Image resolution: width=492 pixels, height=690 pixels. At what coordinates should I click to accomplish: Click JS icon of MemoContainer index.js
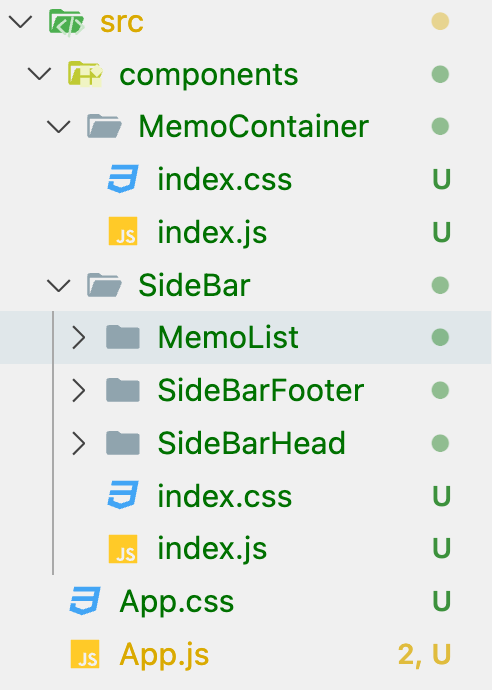[x=123, y=231]
